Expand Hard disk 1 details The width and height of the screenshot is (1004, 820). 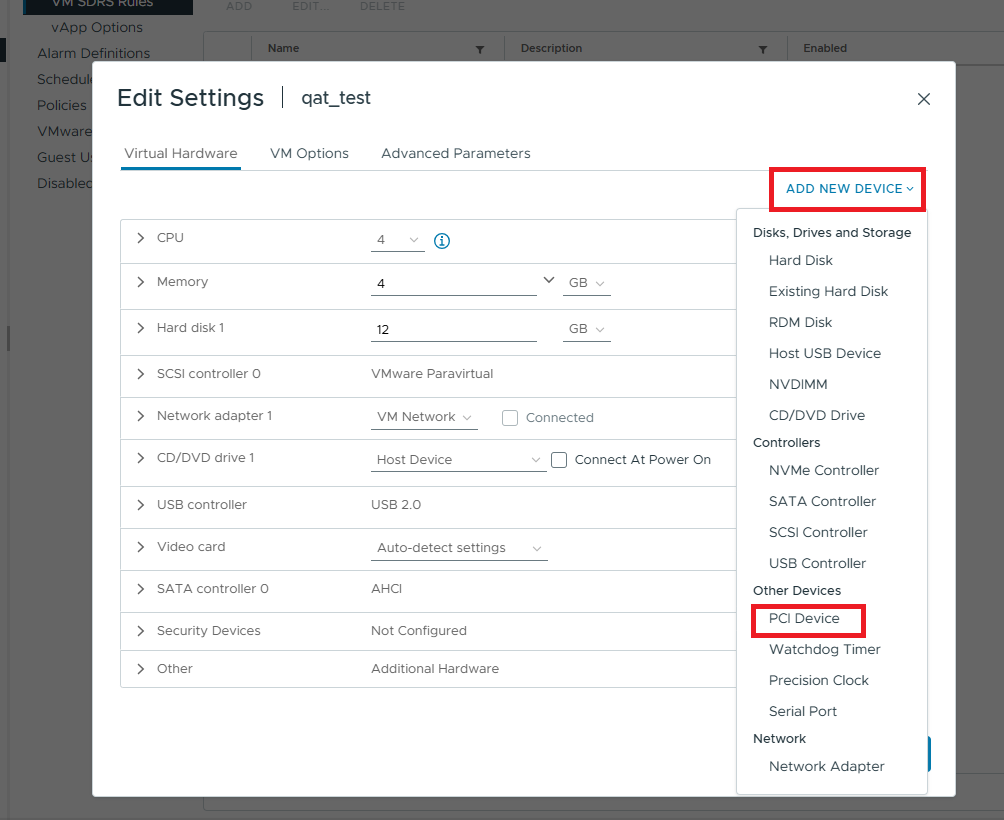[141, 328]
